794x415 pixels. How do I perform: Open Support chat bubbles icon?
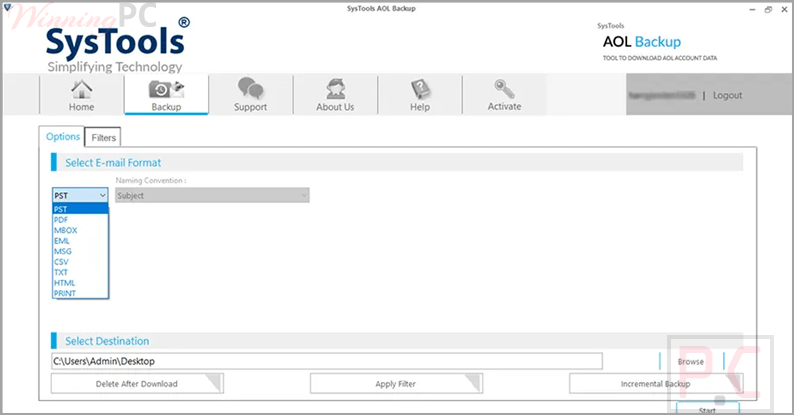click(250, 95)
